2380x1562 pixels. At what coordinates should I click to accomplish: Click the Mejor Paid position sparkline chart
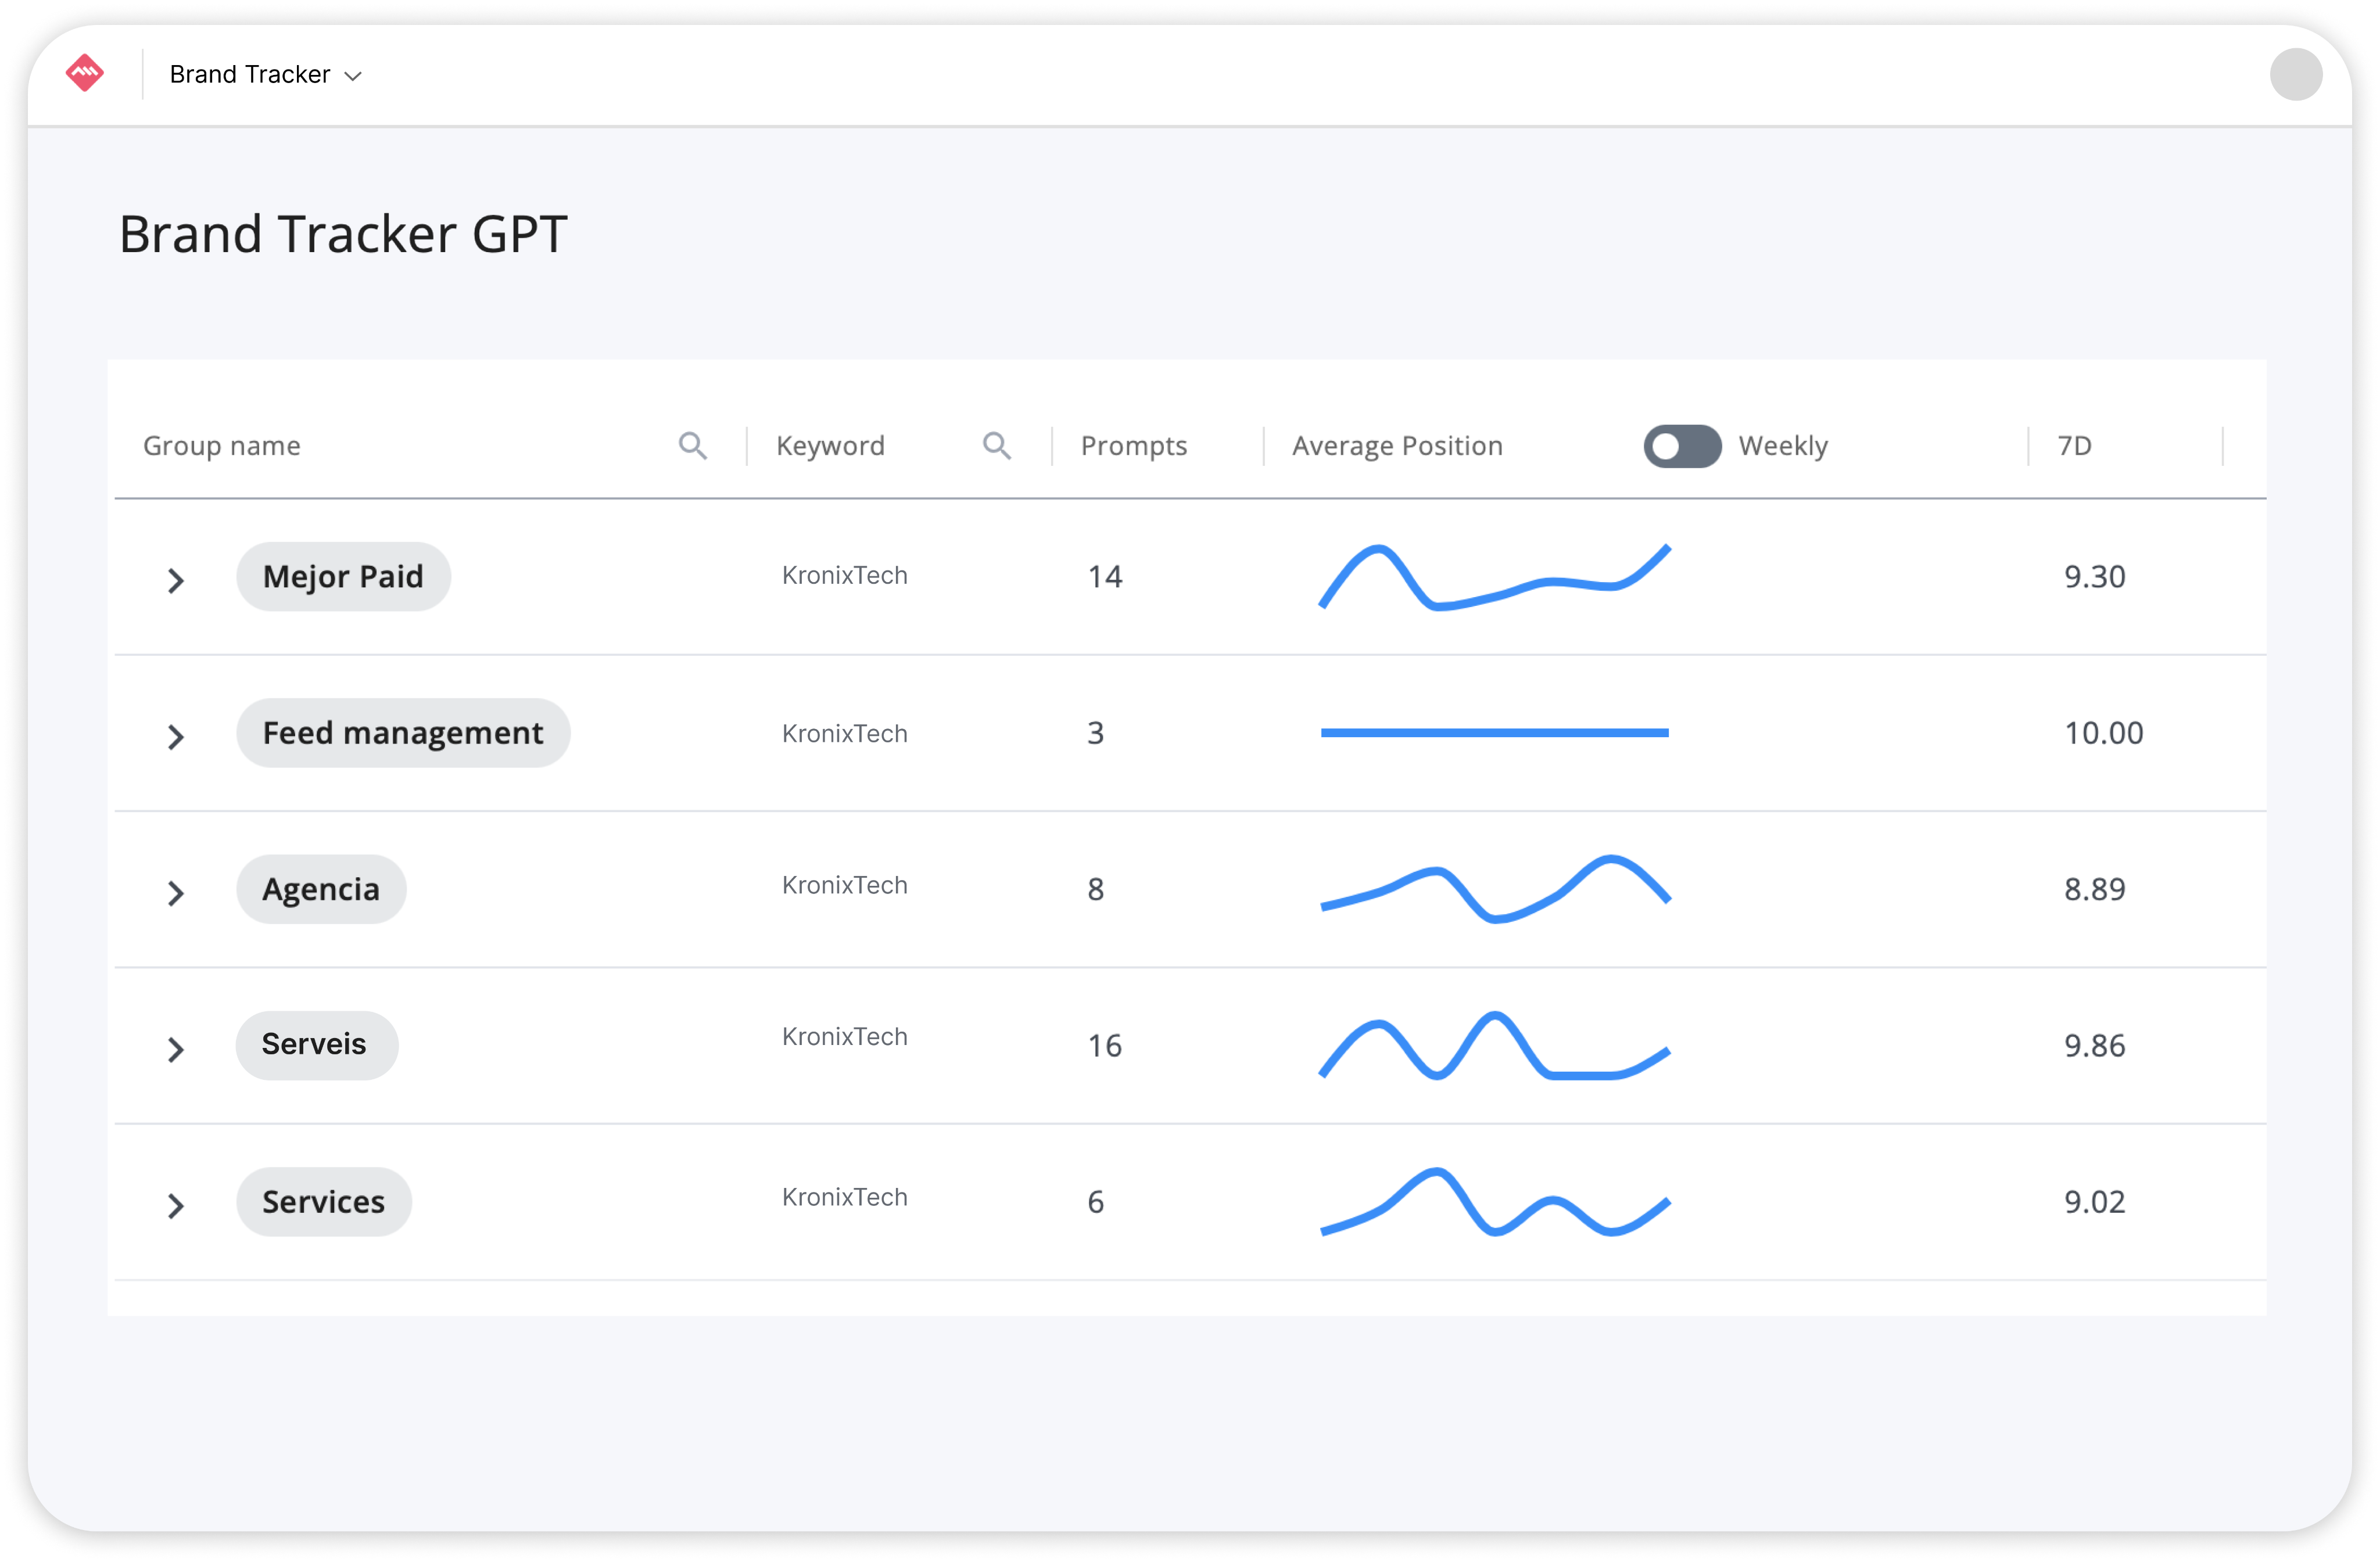1495,577
